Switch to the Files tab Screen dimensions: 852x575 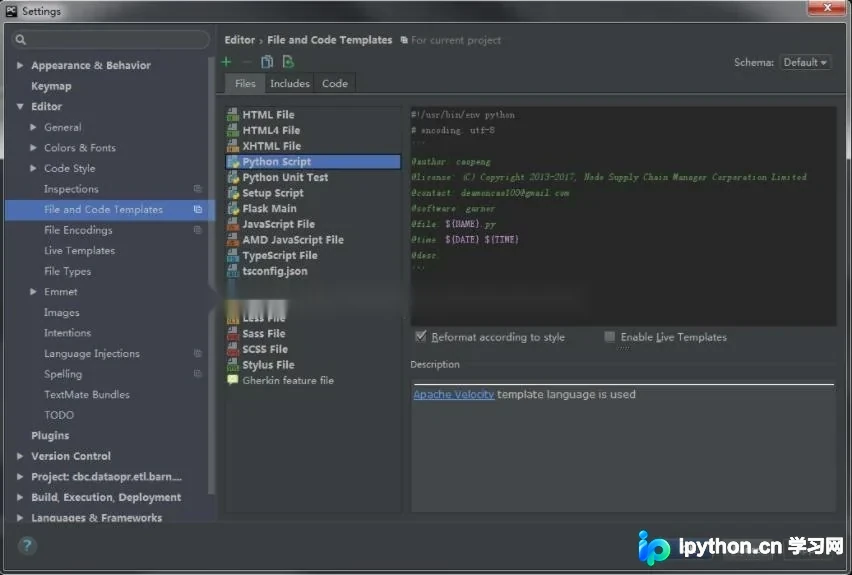(x=245, y=84)
